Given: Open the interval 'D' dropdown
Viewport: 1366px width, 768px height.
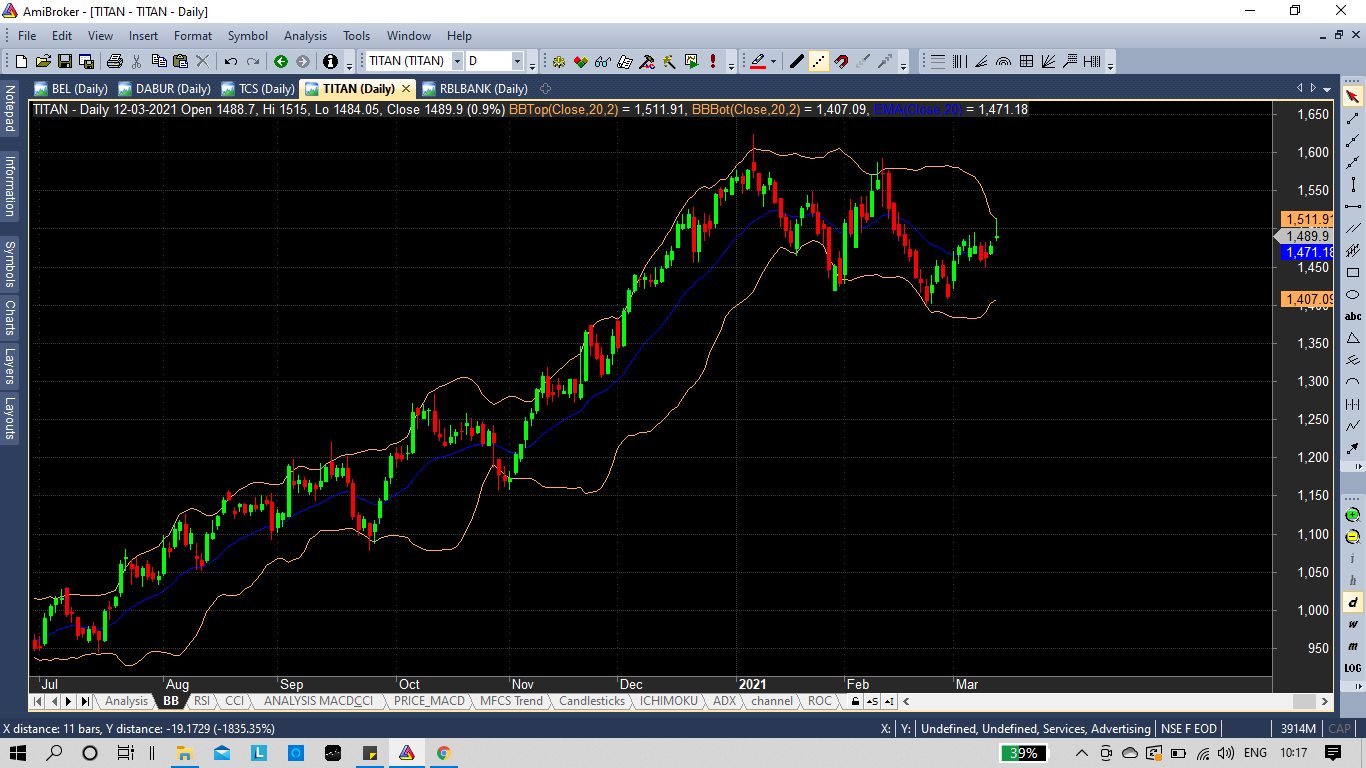Looking at the screenshot, I should [x=518, y=61].
